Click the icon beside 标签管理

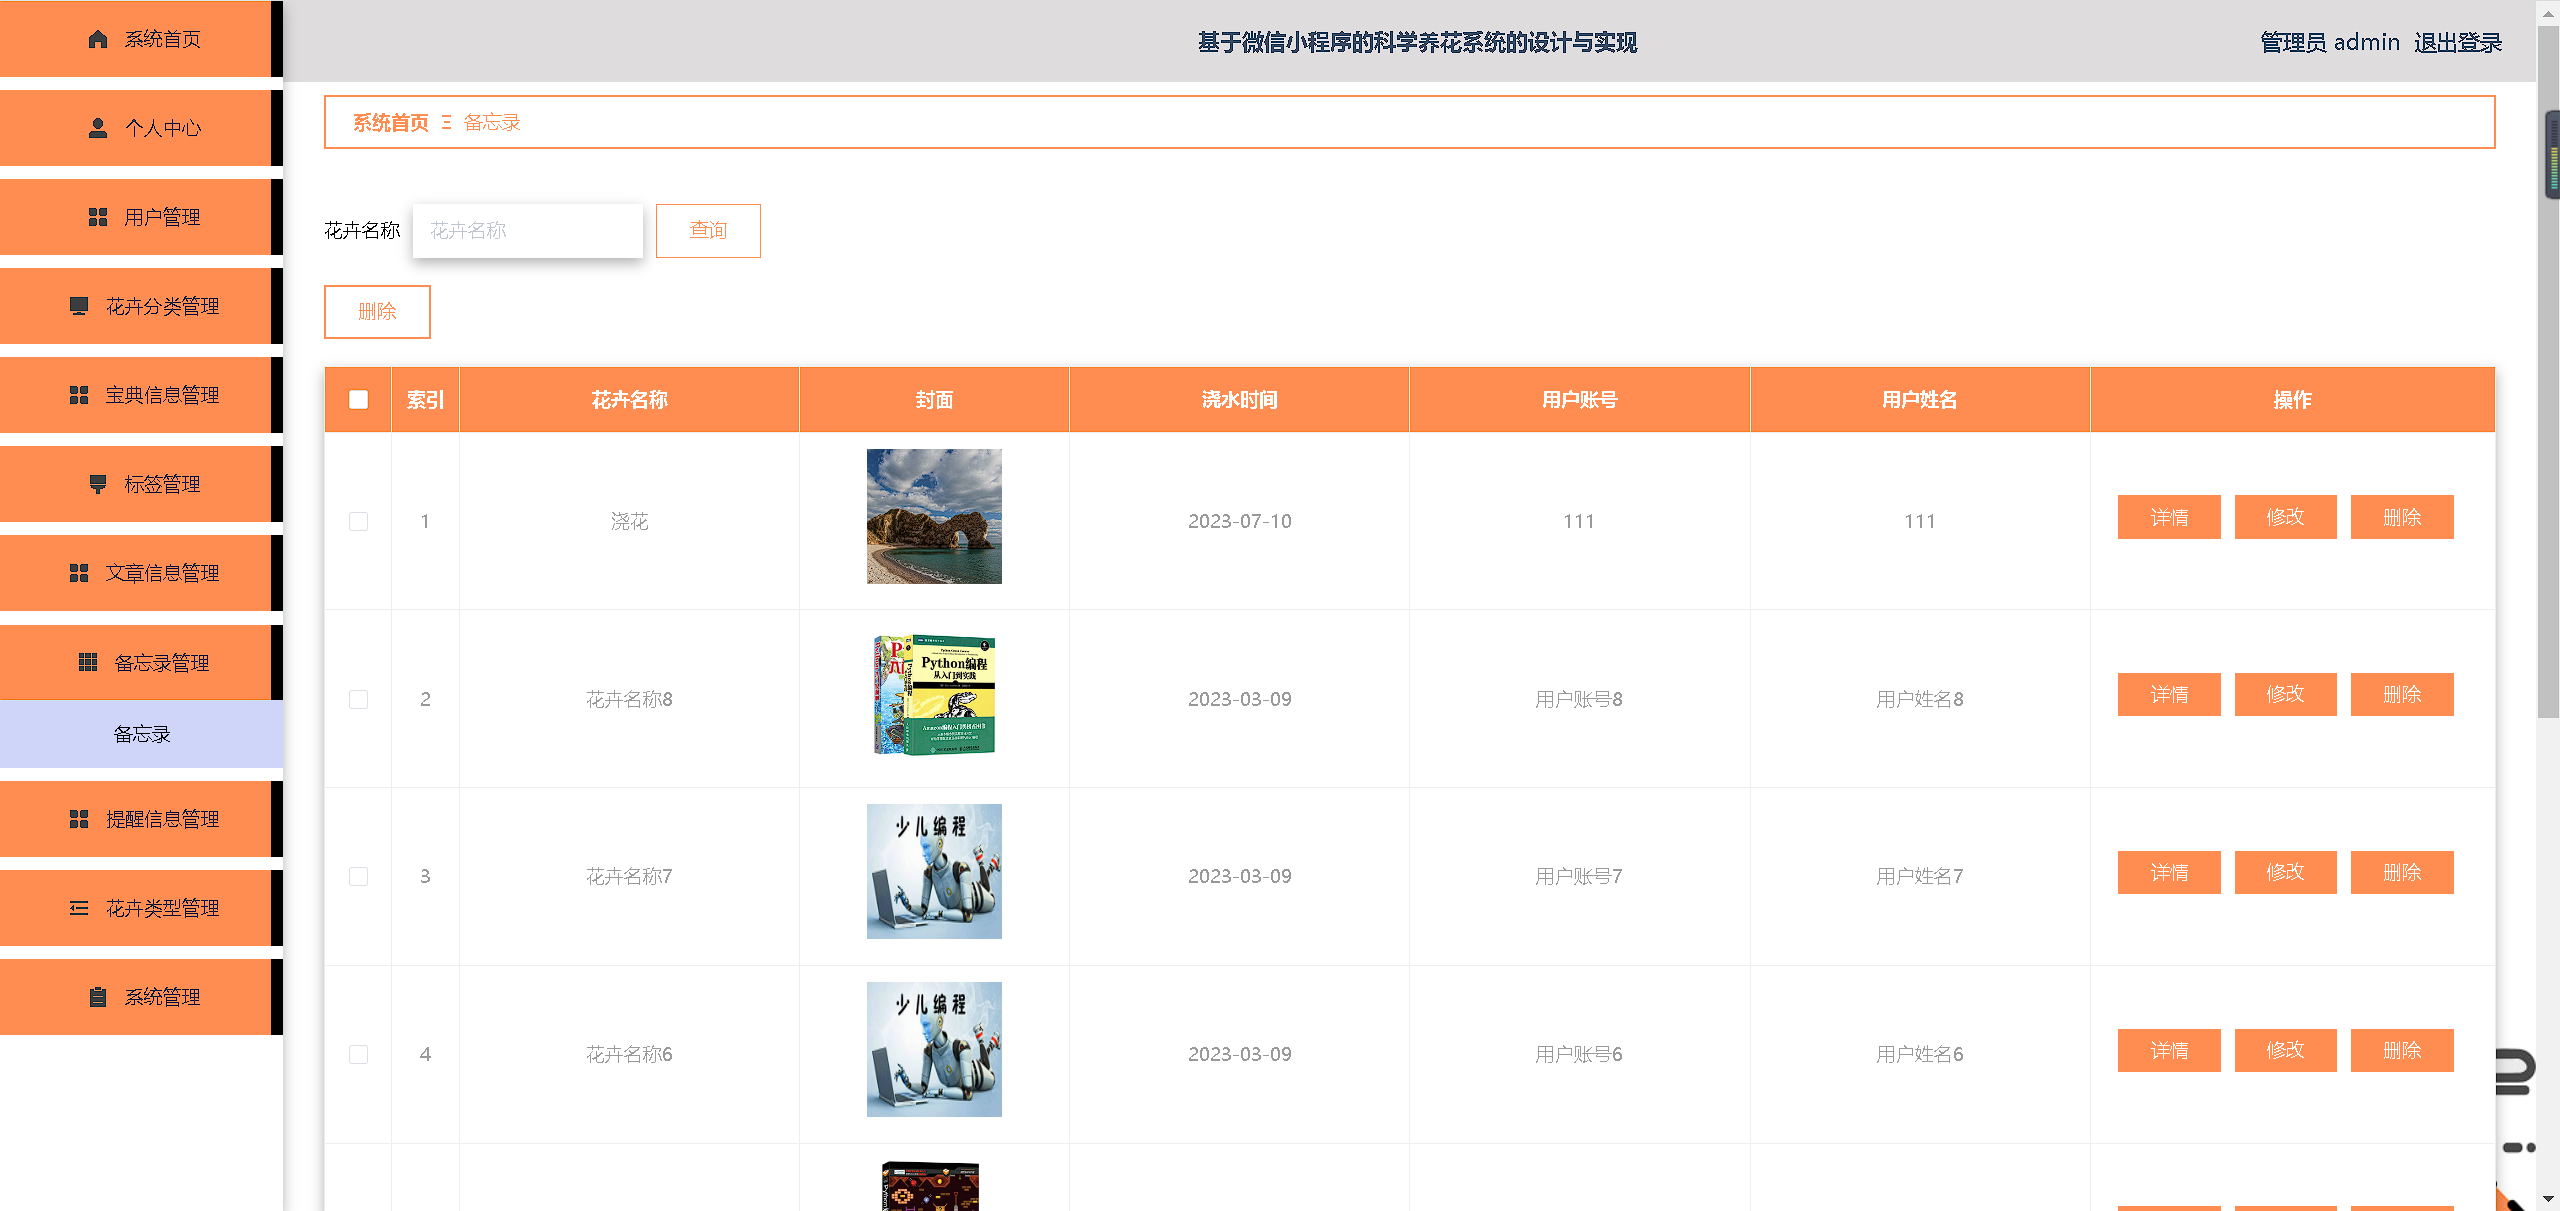click(x=98, y=484)
